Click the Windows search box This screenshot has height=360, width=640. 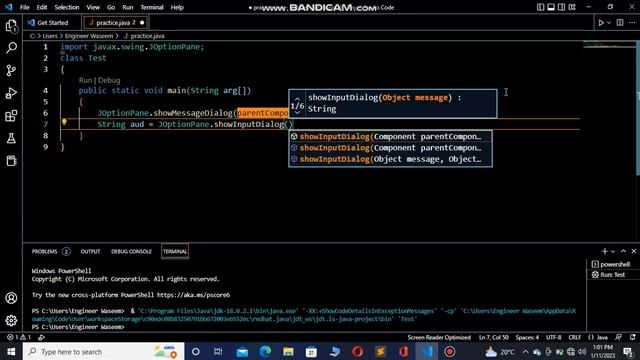point(104,351)
